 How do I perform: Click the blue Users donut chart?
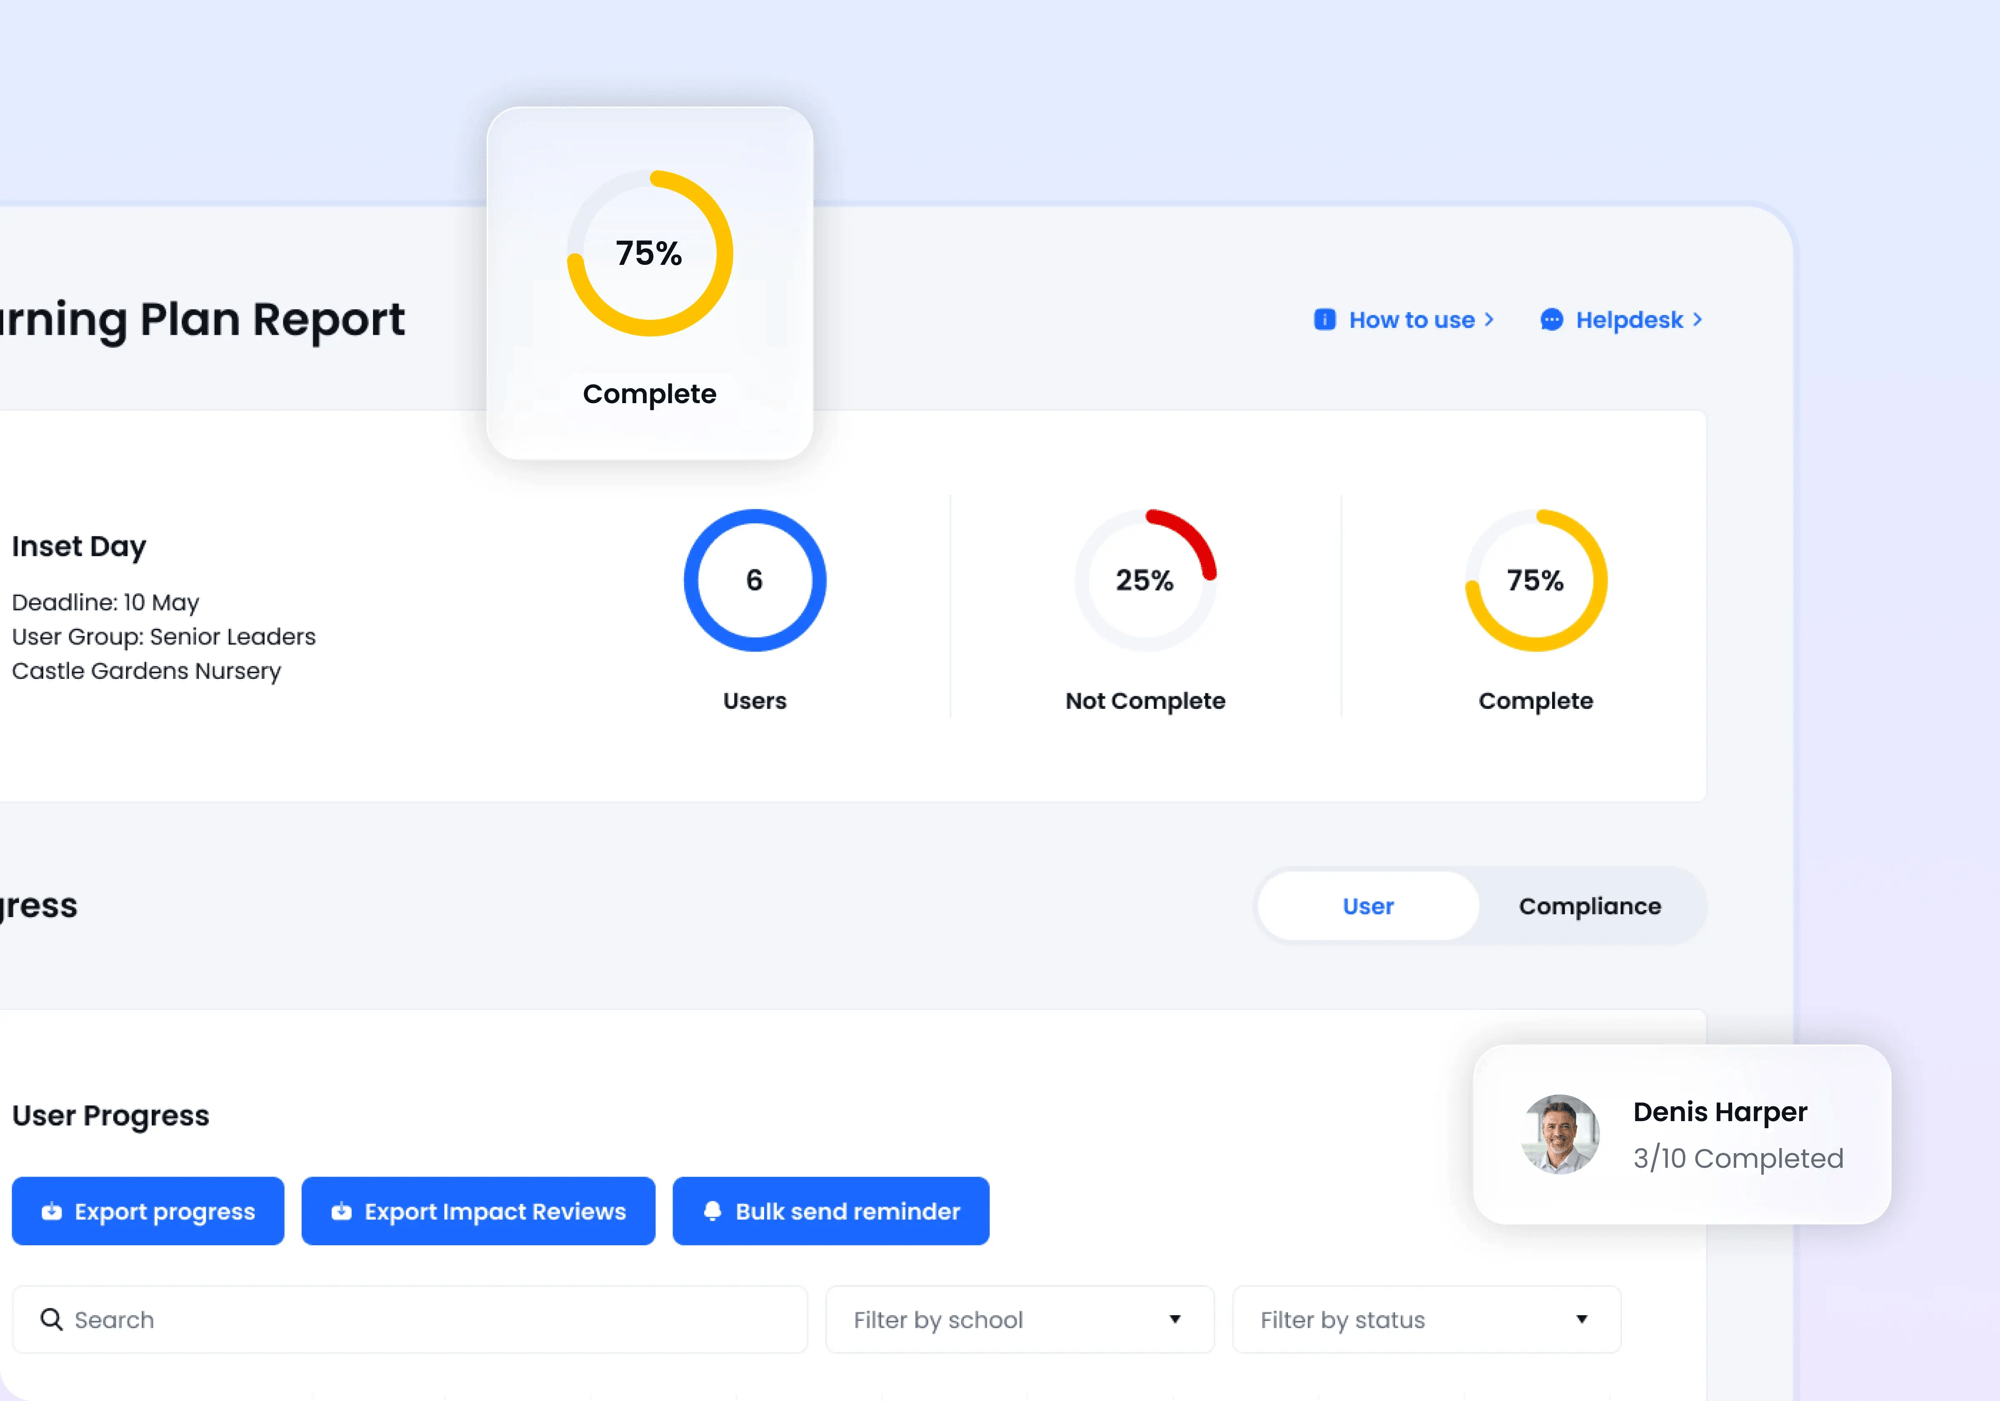(755, 581)
